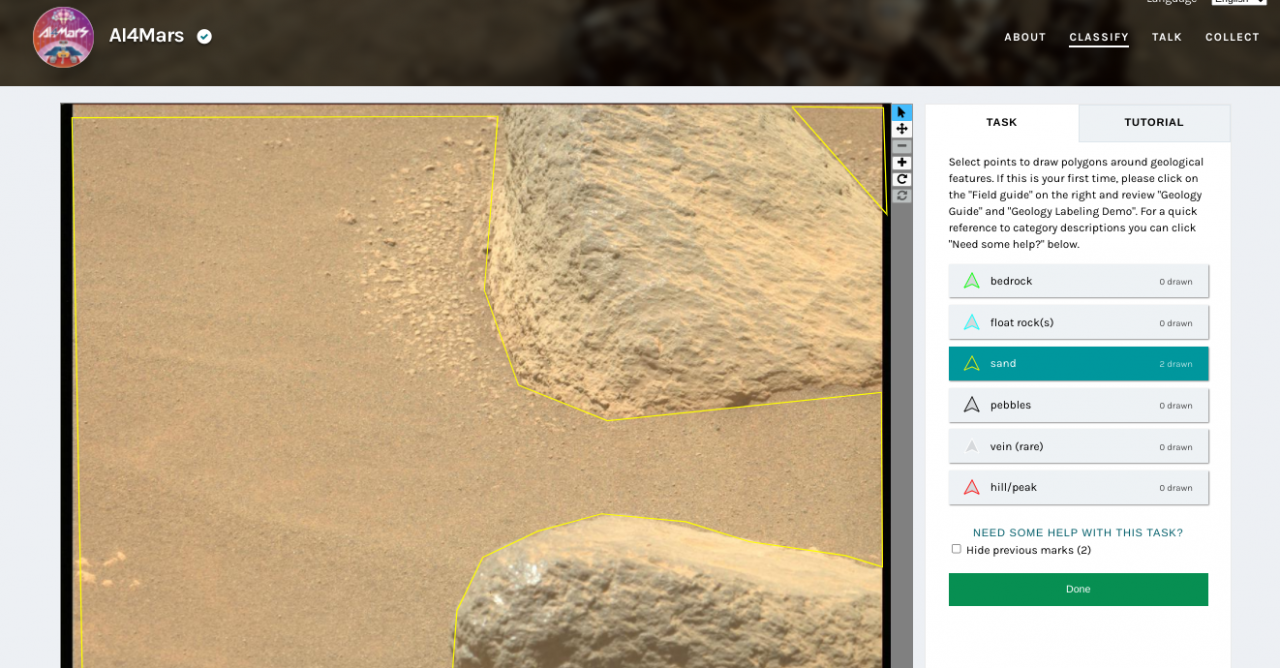The image size is (1280, 668).
Task: Go to the CLASSIFY page
Action: tap(1099, 37)
